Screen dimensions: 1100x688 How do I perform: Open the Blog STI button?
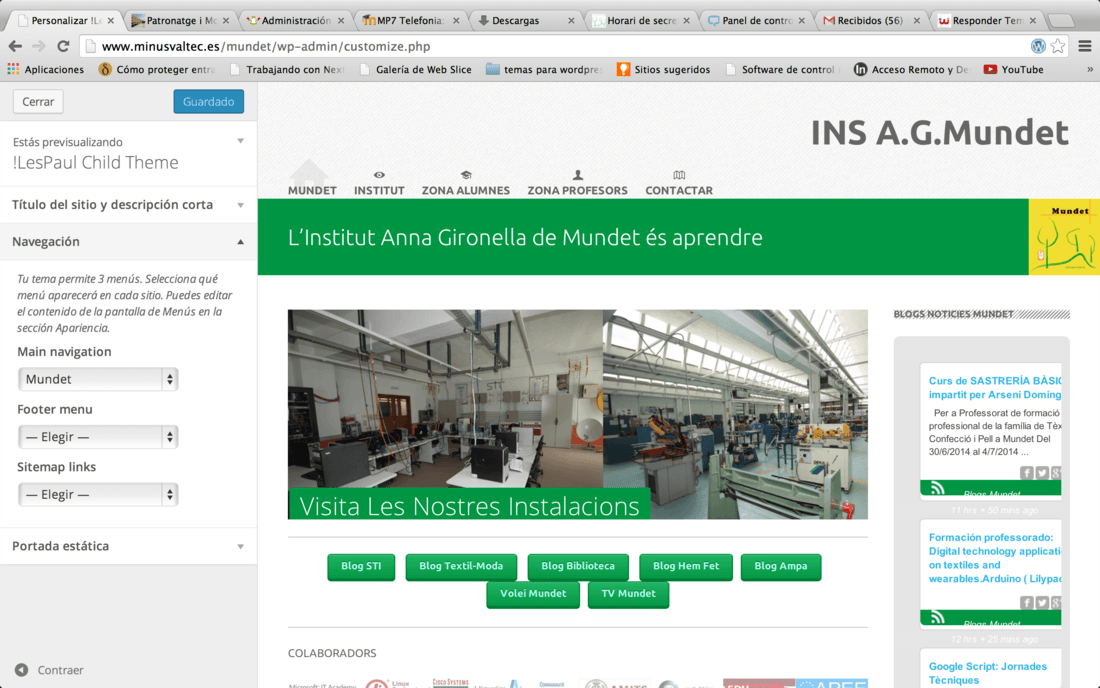[361, 567]
